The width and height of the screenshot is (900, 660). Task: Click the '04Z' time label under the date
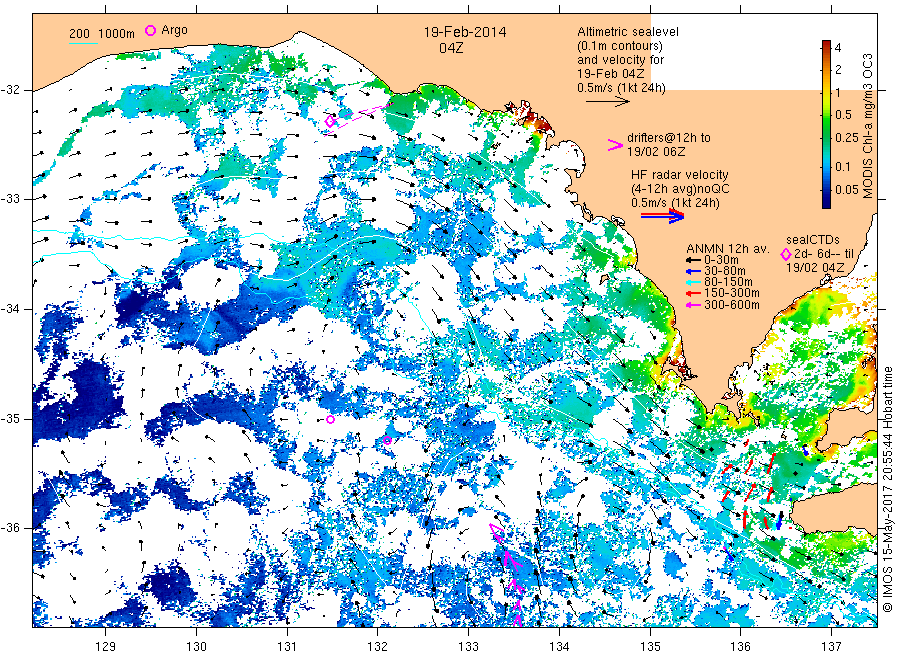coord(451,48)
